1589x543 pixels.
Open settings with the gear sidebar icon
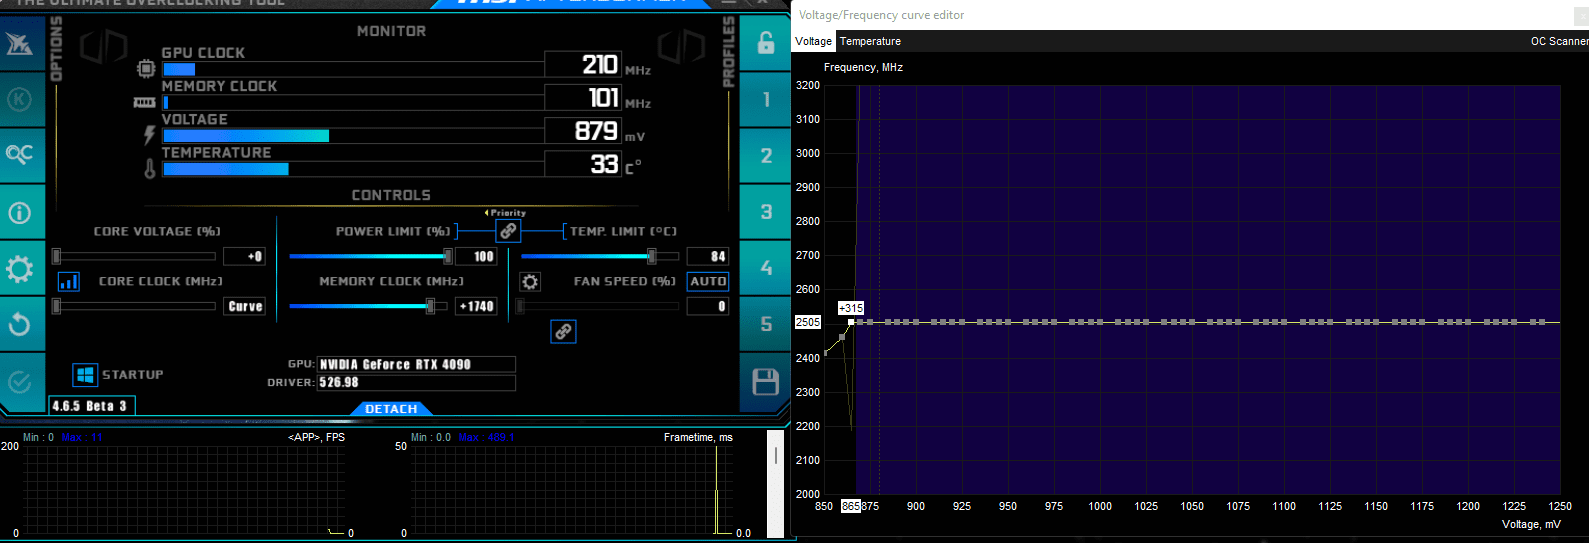coord(21,268)
